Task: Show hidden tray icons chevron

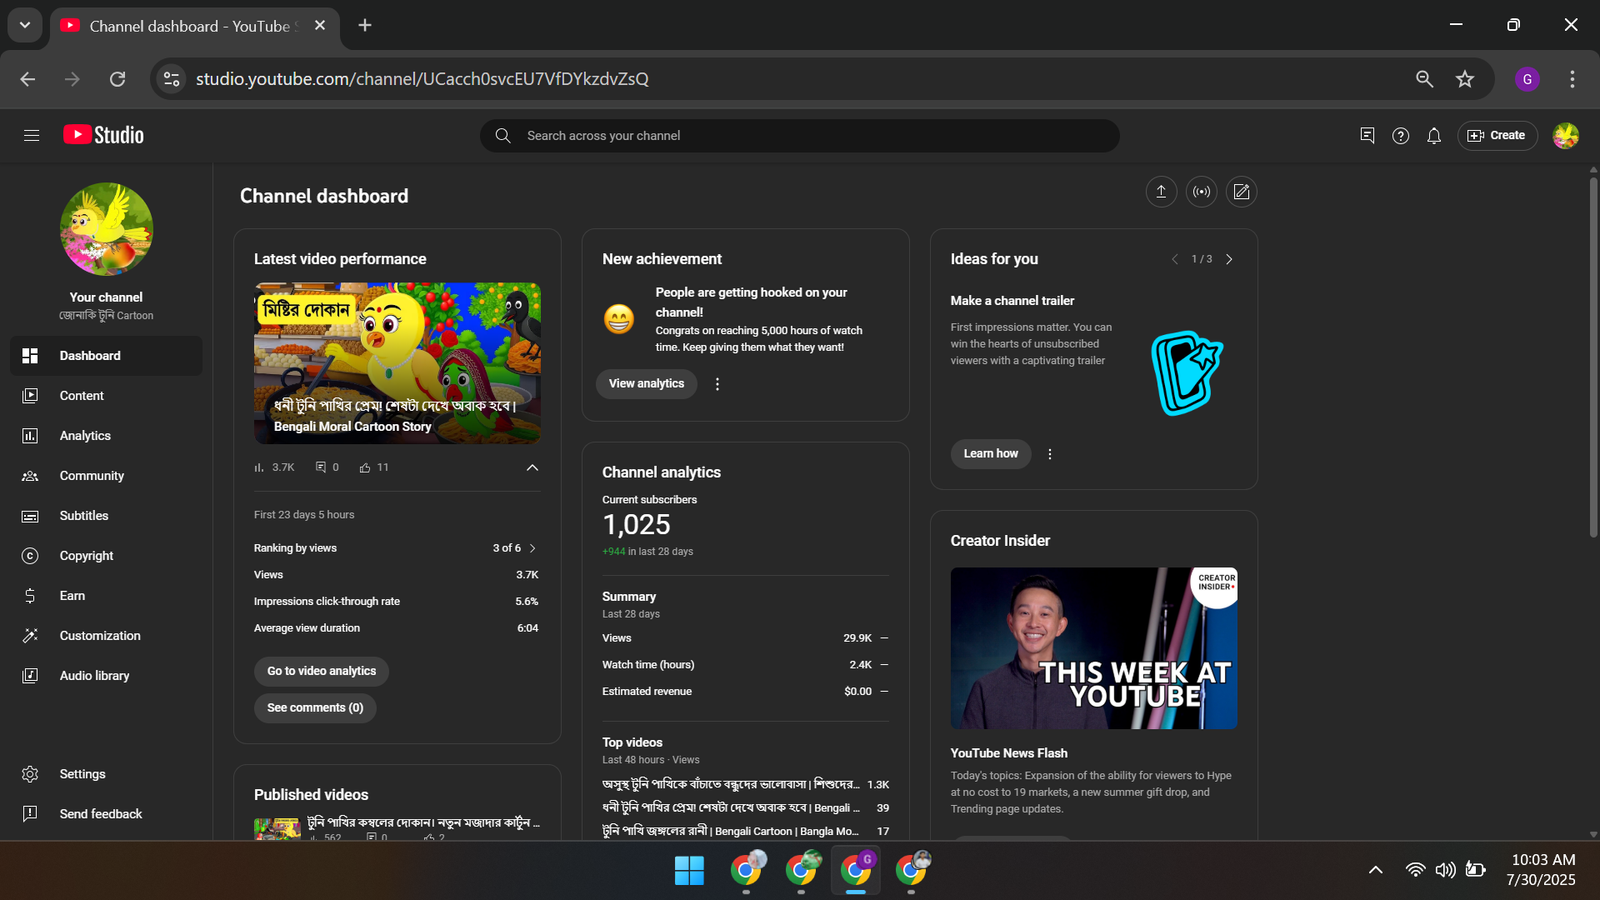Action: click(1376, 870)
